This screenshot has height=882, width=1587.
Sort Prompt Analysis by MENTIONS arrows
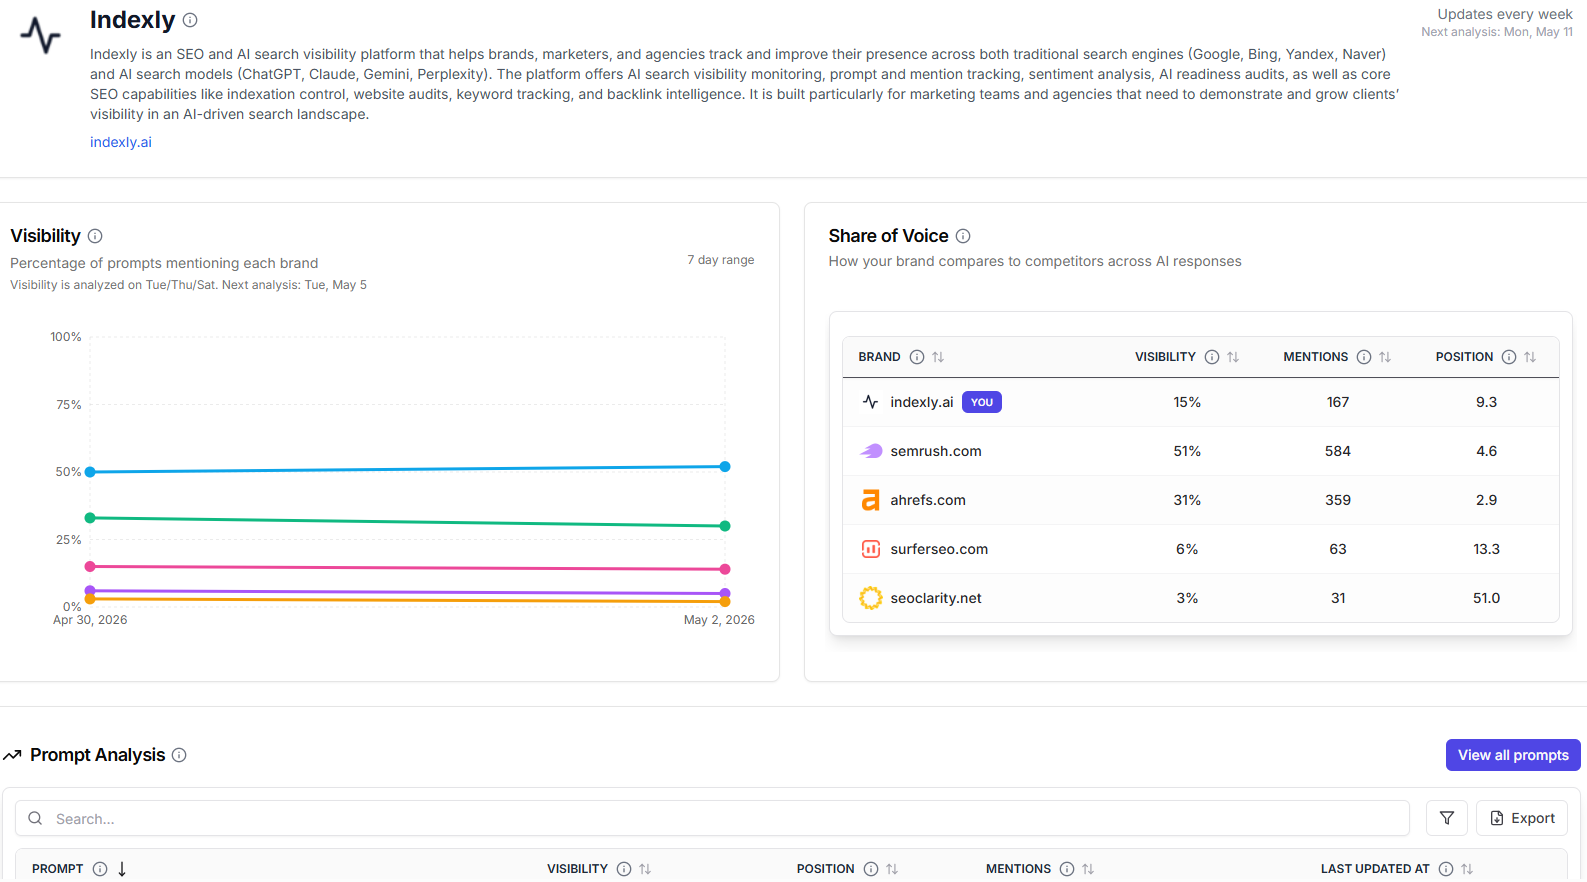(x=1088, y=869)
